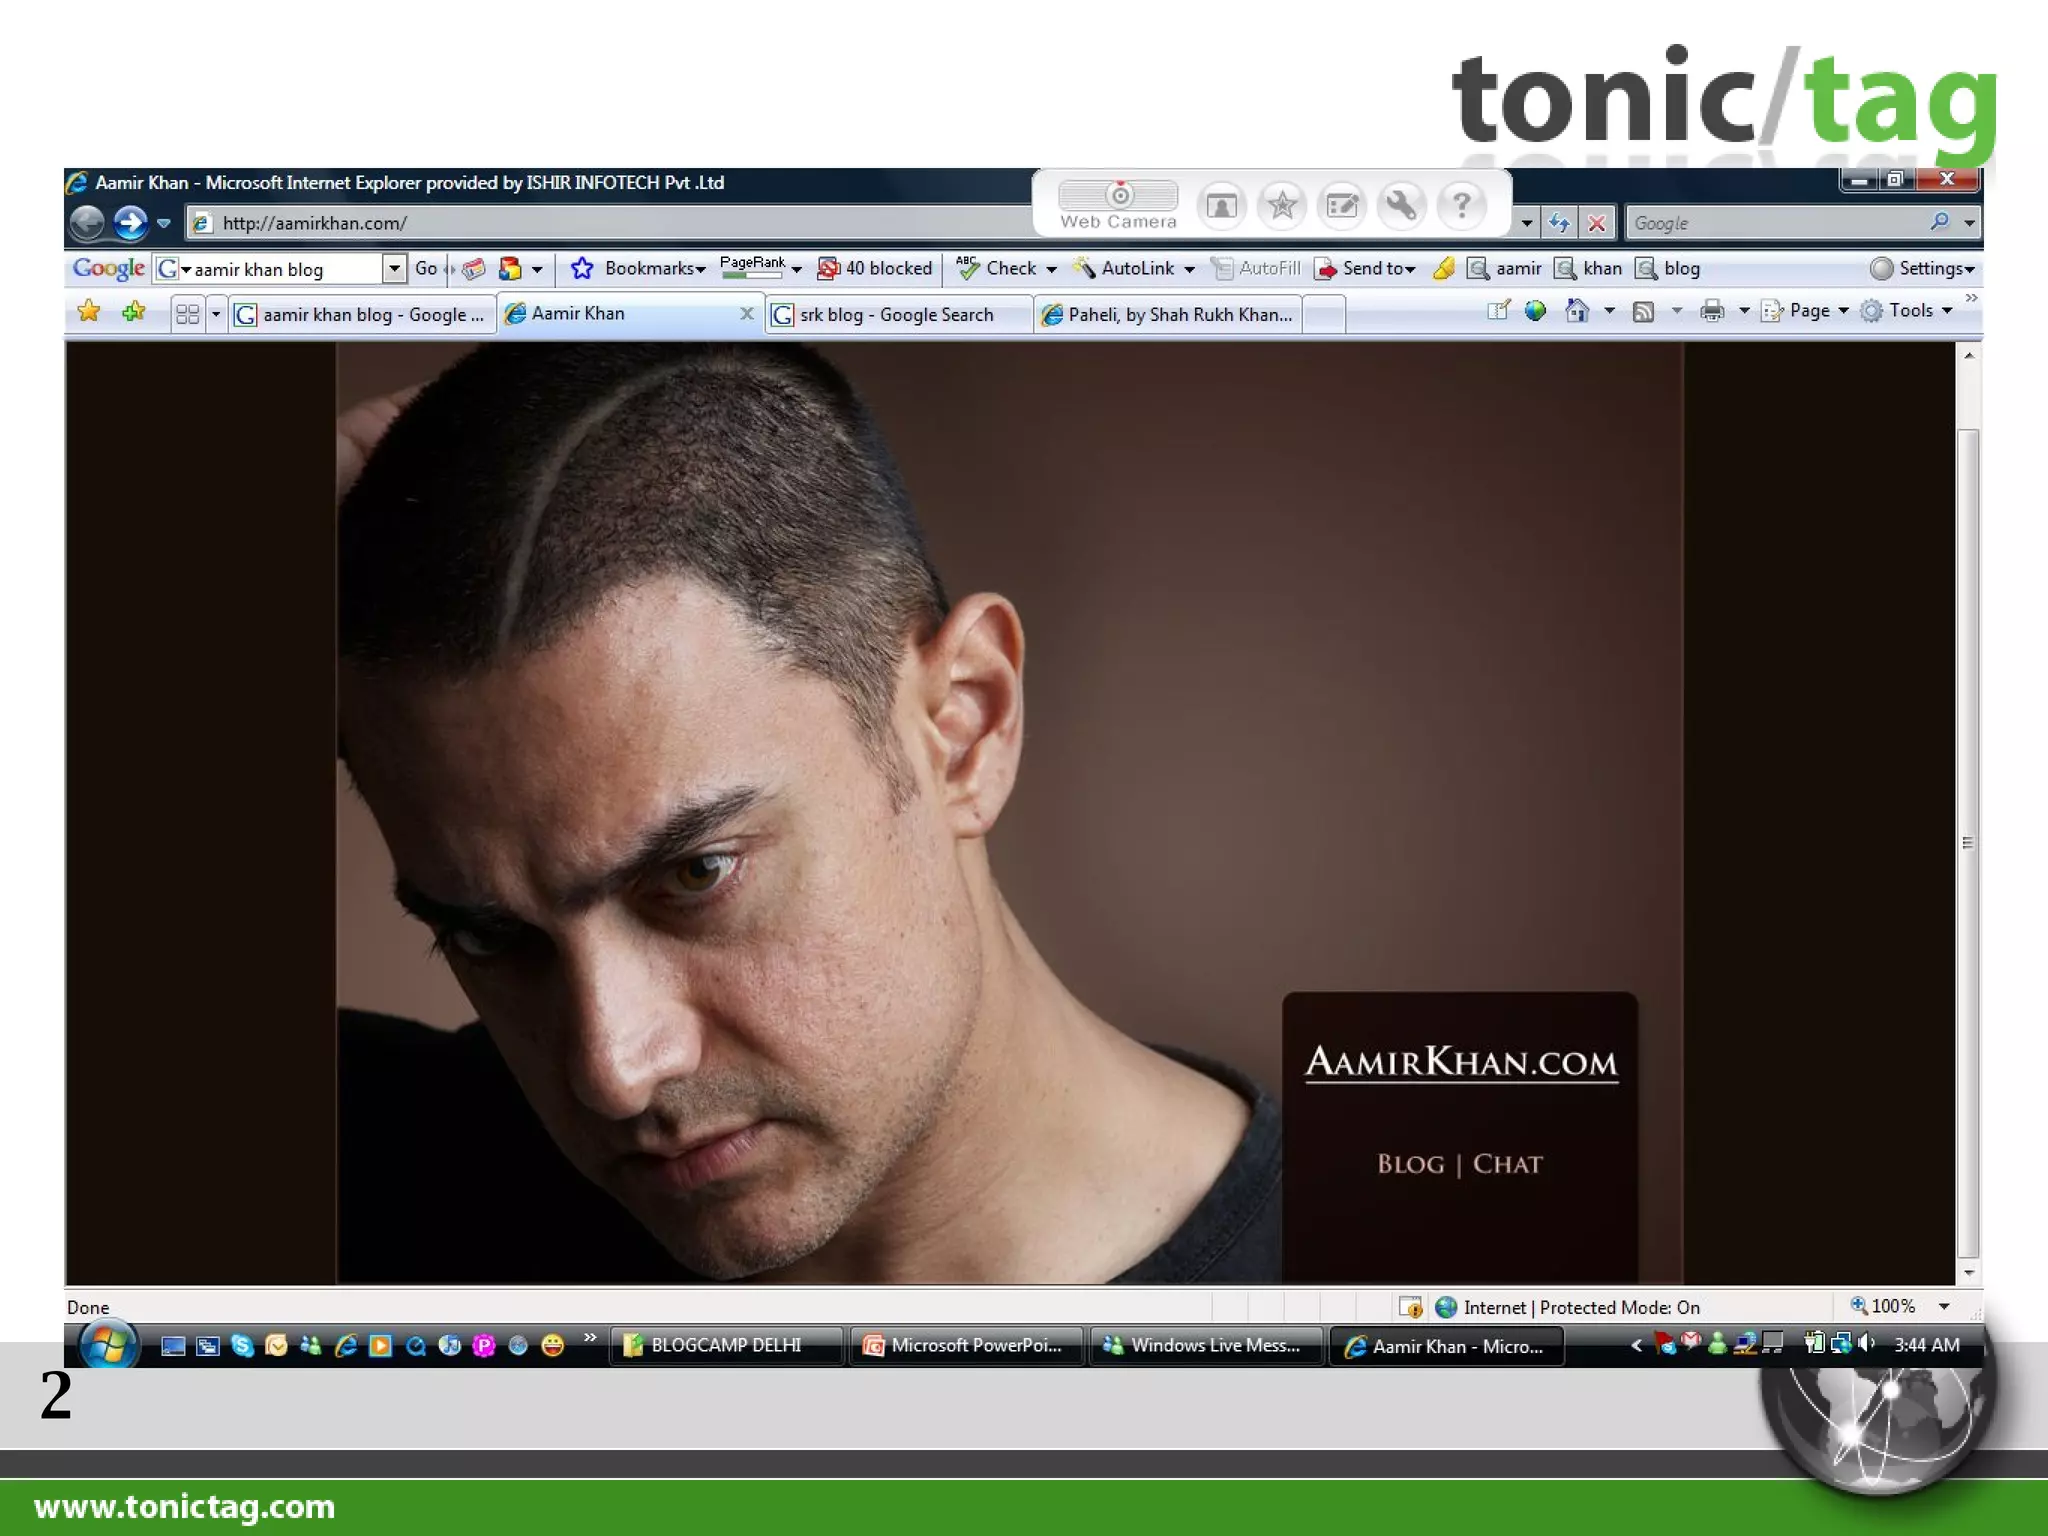Click the zoom level 100% control
Screen dimensions: 2048x1536
coord(1891,1306)
